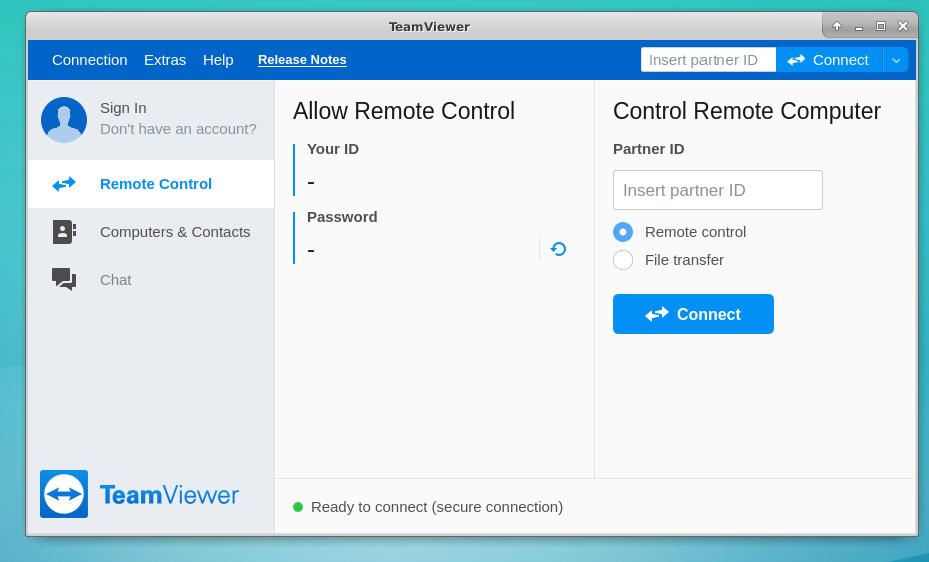The image size is (929, 562).
Task: Click the Your ID value dash
Action: (311, 182)
